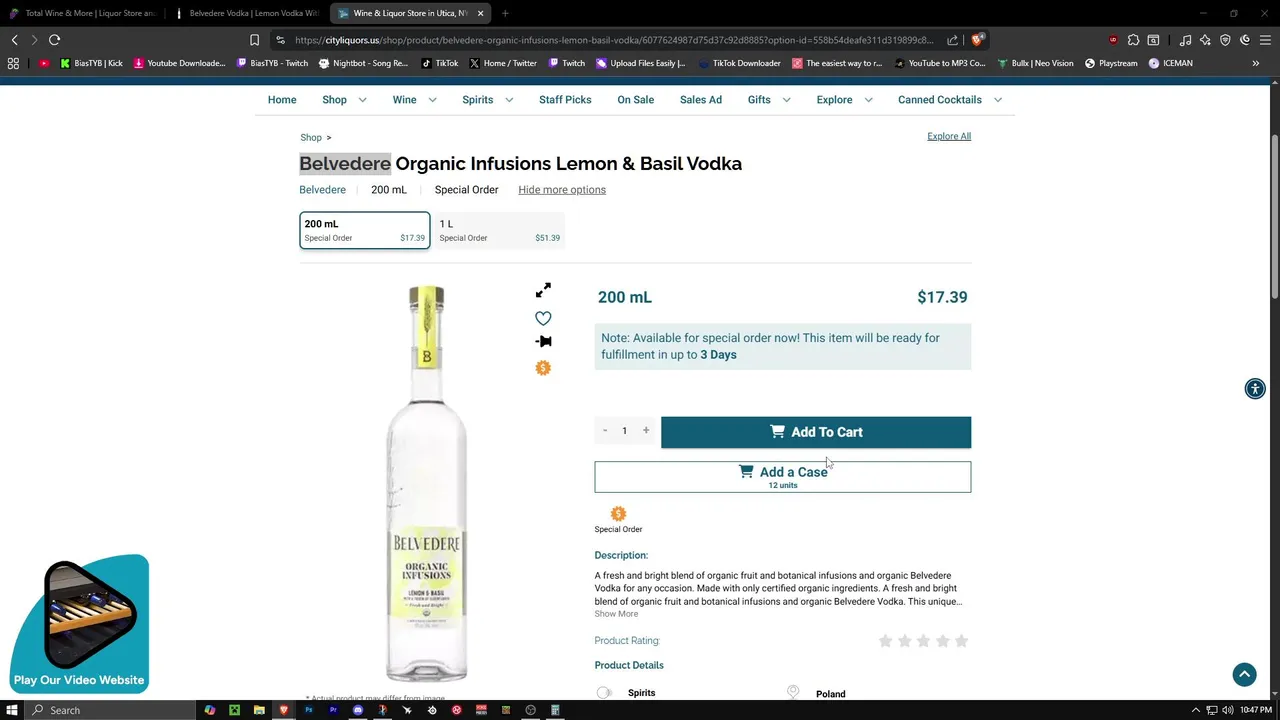1280x720 pixels.
Task: Click the pin icon beside product image
Action: (543, 341)
